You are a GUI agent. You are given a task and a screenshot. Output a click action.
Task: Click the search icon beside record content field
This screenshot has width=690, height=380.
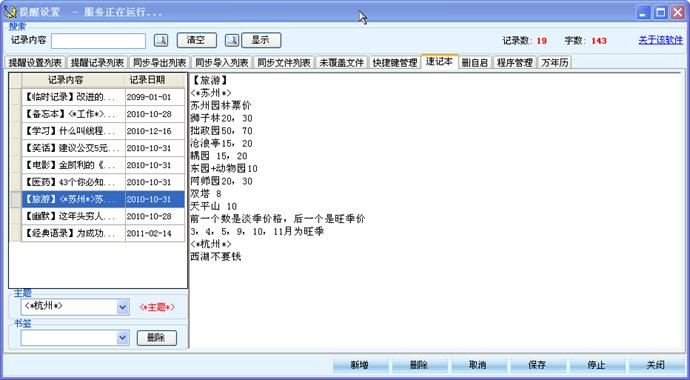(x=161, y=40)
